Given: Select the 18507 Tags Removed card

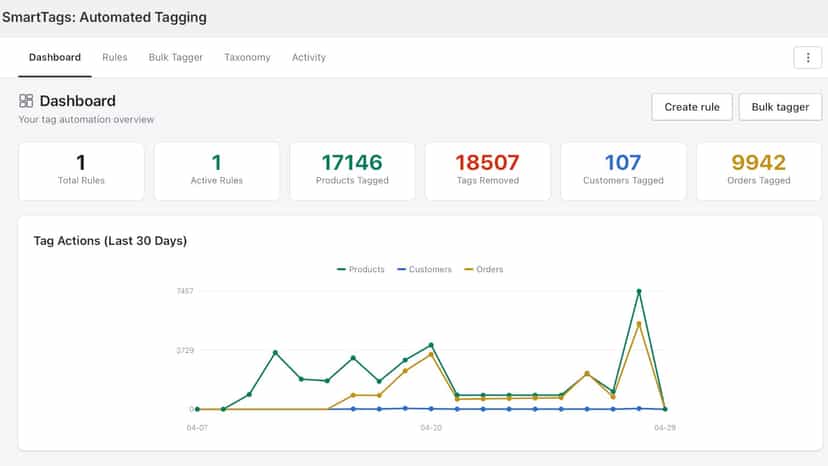Looking at the screenshot, I should coord(488,171).
